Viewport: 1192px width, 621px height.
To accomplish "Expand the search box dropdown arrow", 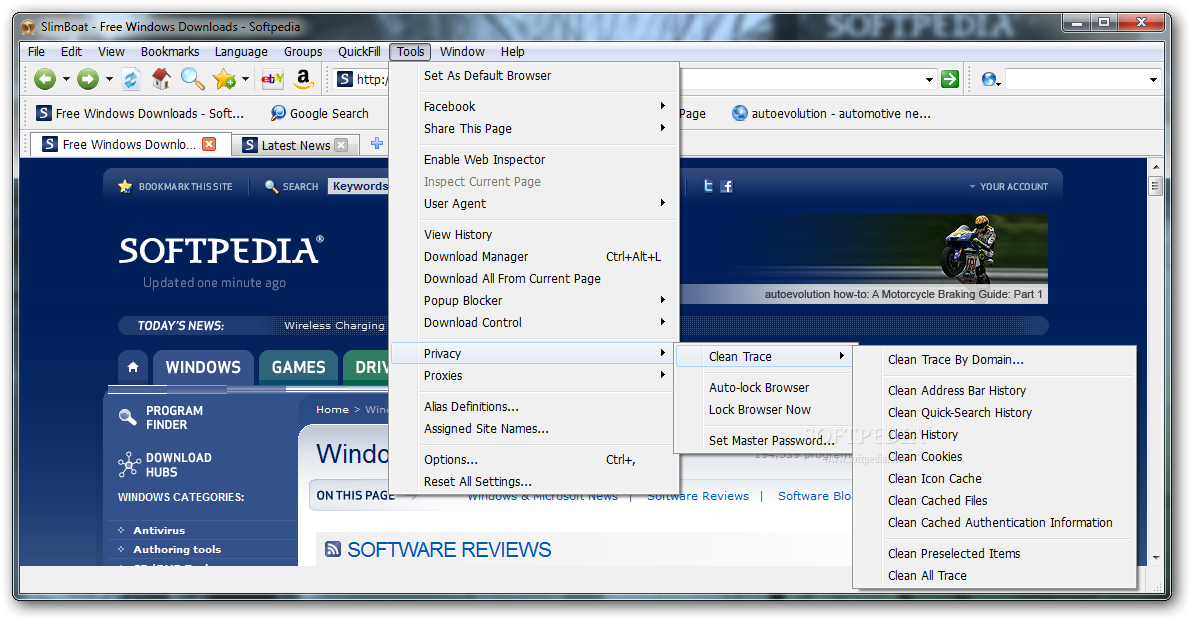I will point(1153,80).
